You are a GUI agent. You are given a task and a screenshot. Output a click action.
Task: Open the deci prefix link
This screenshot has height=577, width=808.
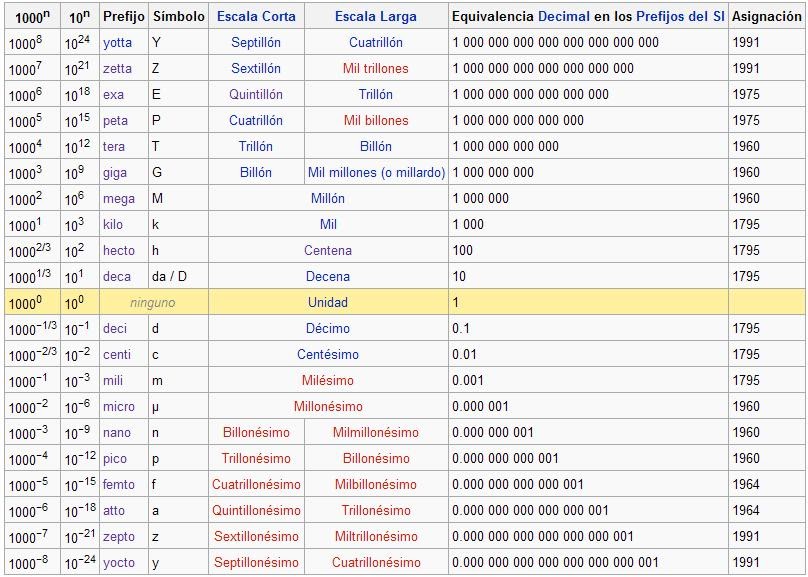pos(114,329)
